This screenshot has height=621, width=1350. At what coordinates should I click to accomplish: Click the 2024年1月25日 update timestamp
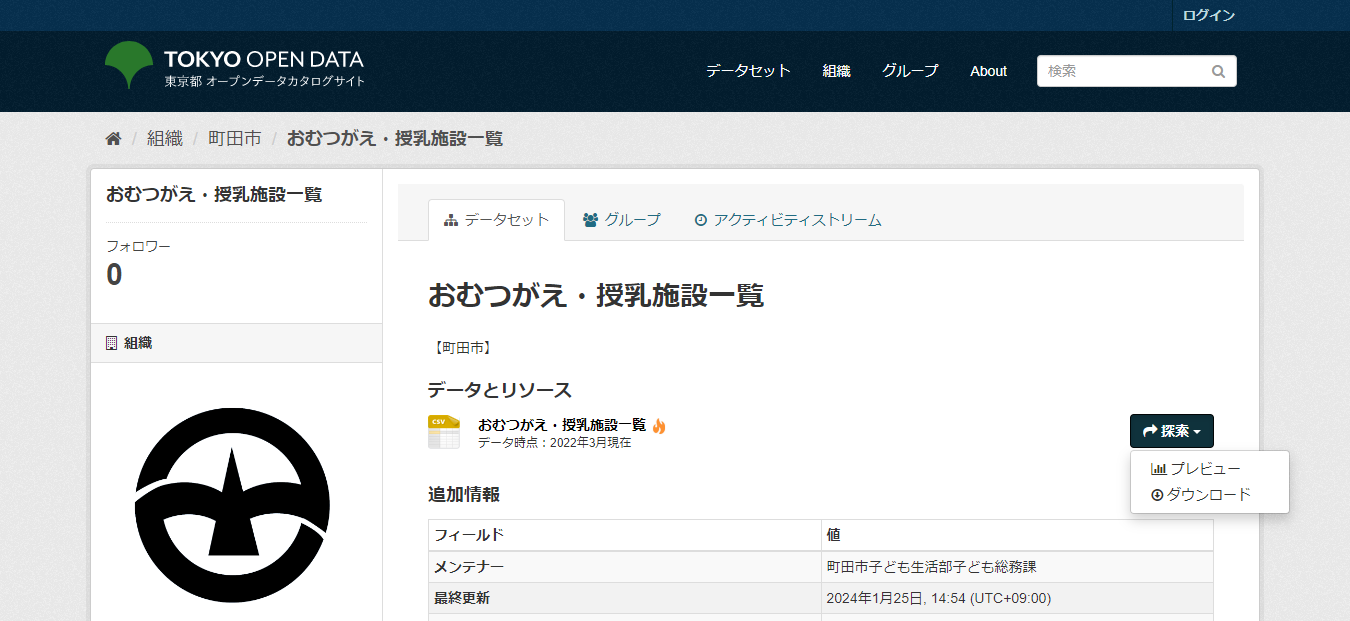coord(938,598)
